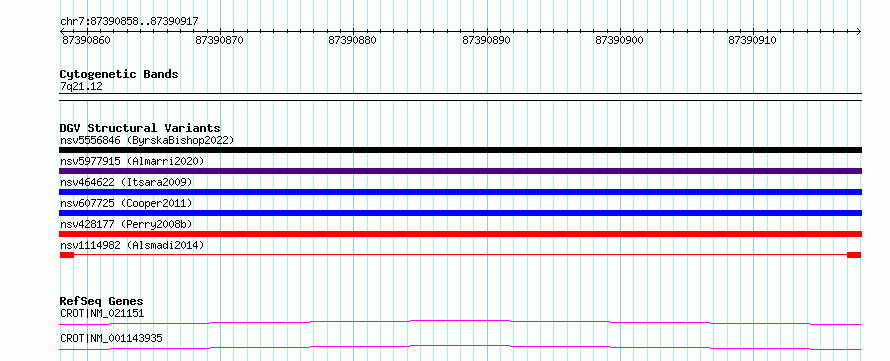Select the 7q21.12 band label

tap(81, 87)
